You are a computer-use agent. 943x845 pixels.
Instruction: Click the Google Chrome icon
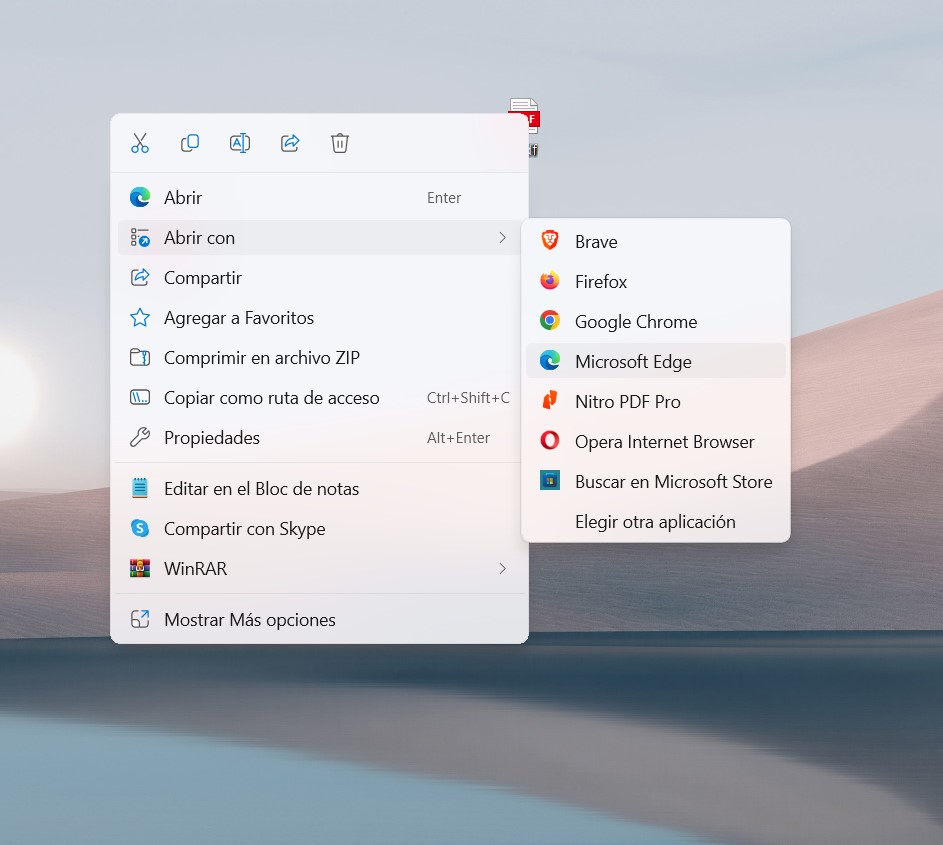(550, 321)
